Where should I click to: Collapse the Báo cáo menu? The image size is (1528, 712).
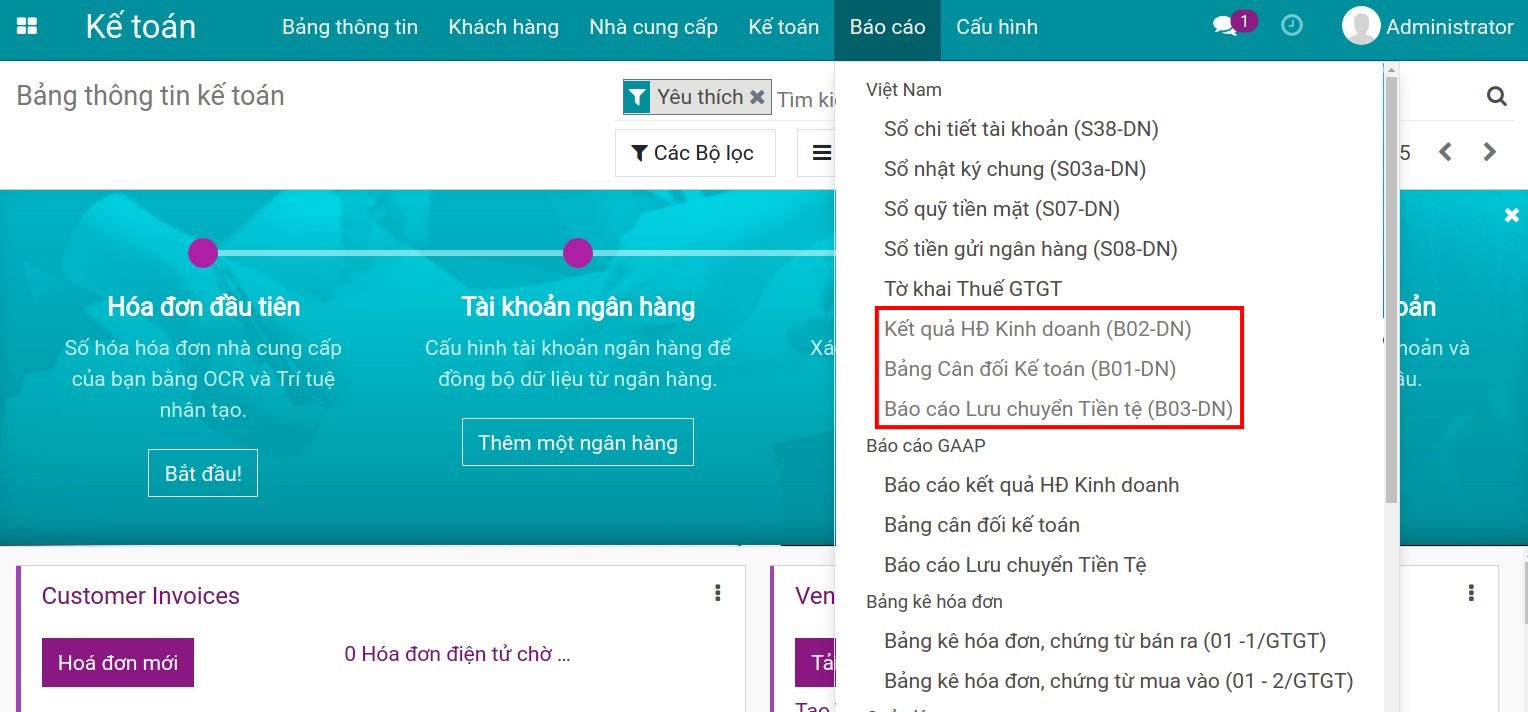(x=888, y=27)
